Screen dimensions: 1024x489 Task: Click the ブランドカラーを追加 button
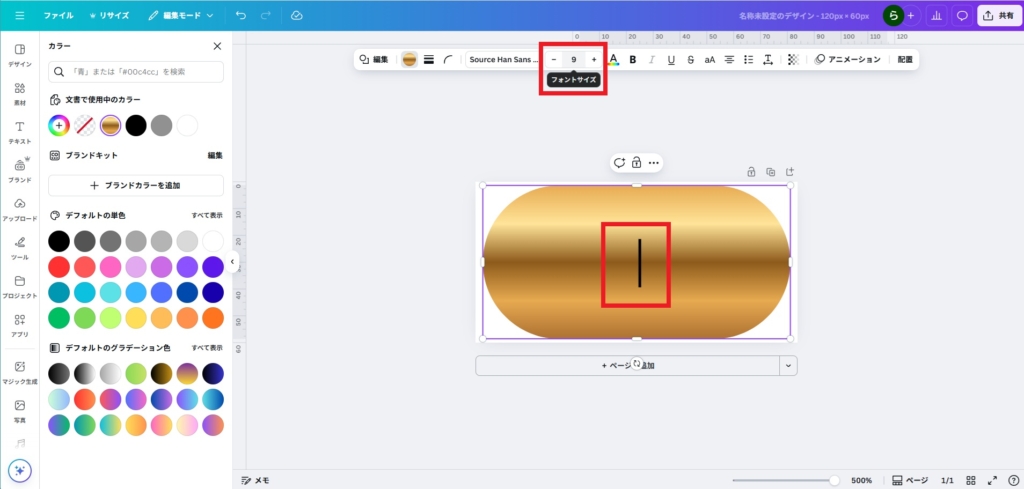136,186
